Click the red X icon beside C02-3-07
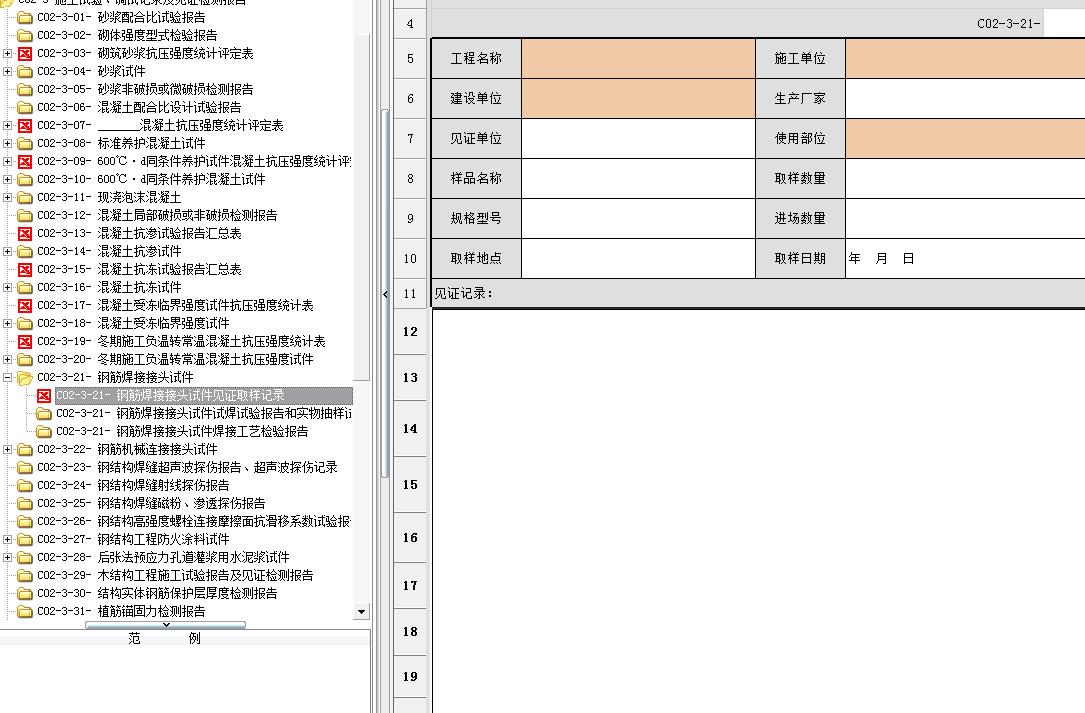 click(25, 126)
